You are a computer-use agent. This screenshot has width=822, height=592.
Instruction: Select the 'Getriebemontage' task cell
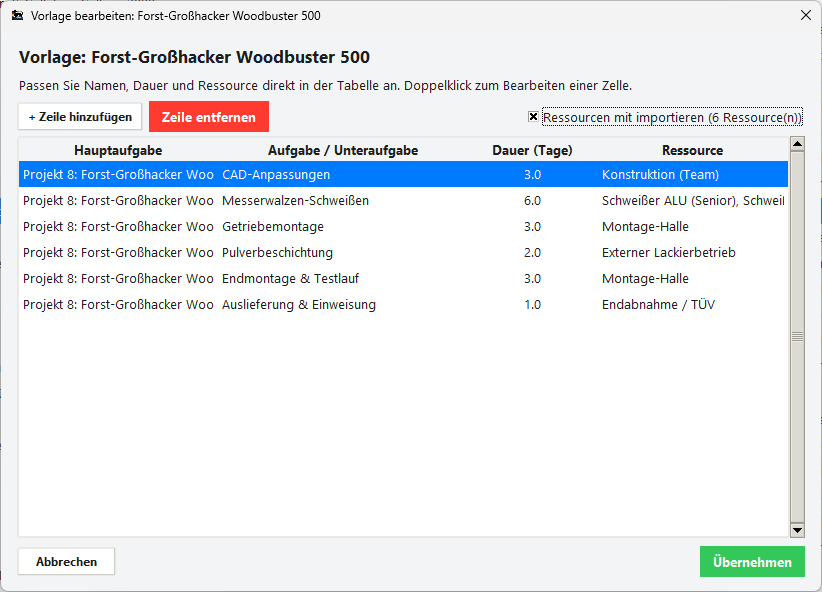[x=343, y=227]
